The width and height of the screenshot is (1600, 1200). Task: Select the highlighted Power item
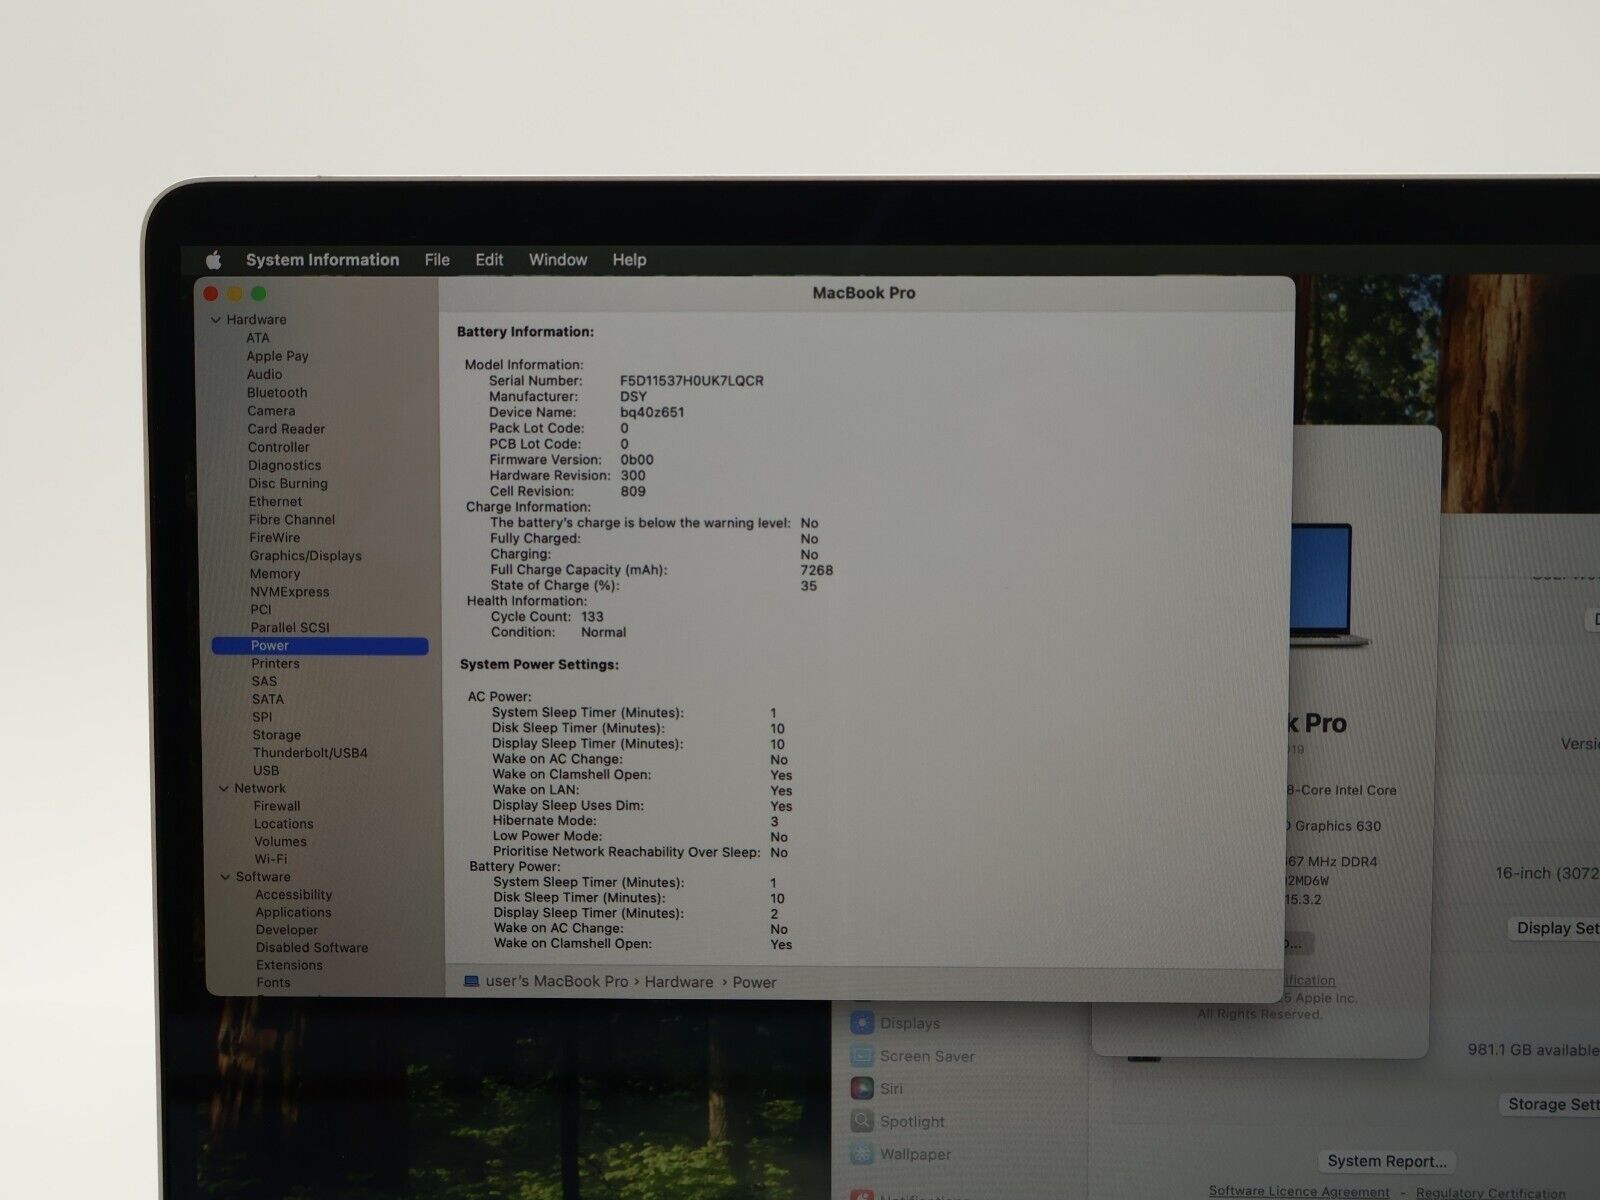pos(320,646)
